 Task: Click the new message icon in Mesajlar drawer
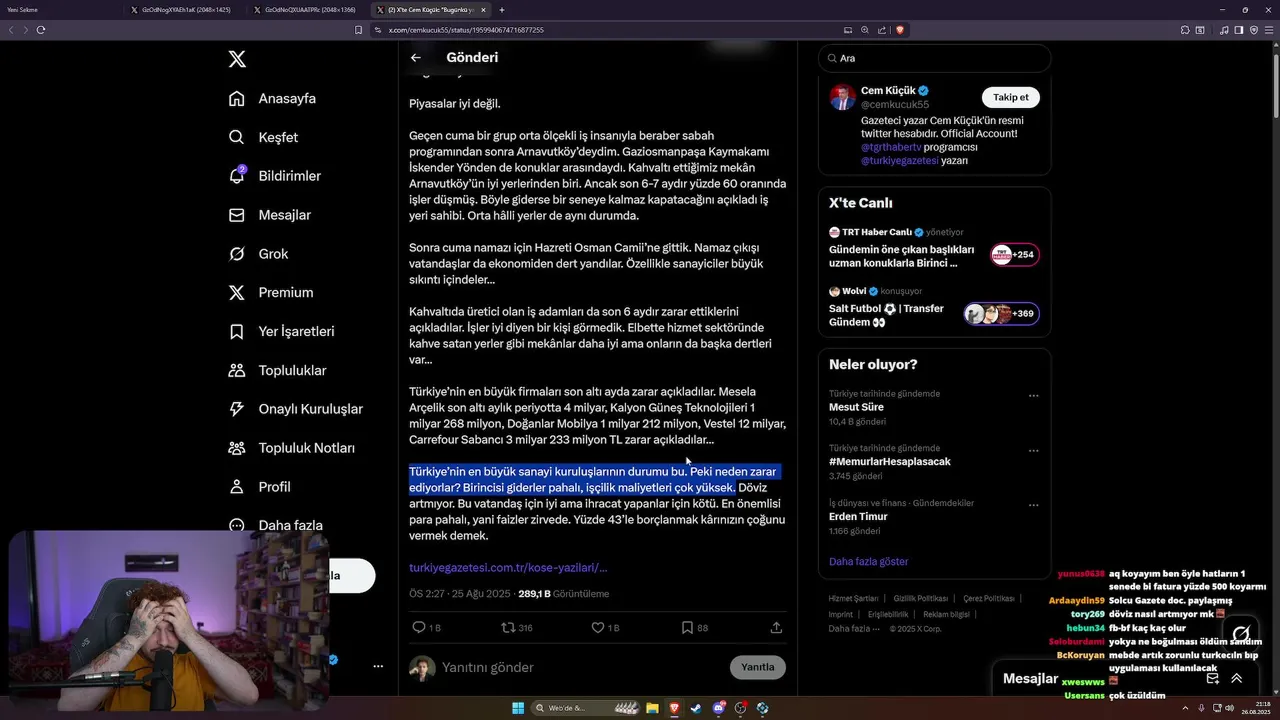tap(1212, 678)
